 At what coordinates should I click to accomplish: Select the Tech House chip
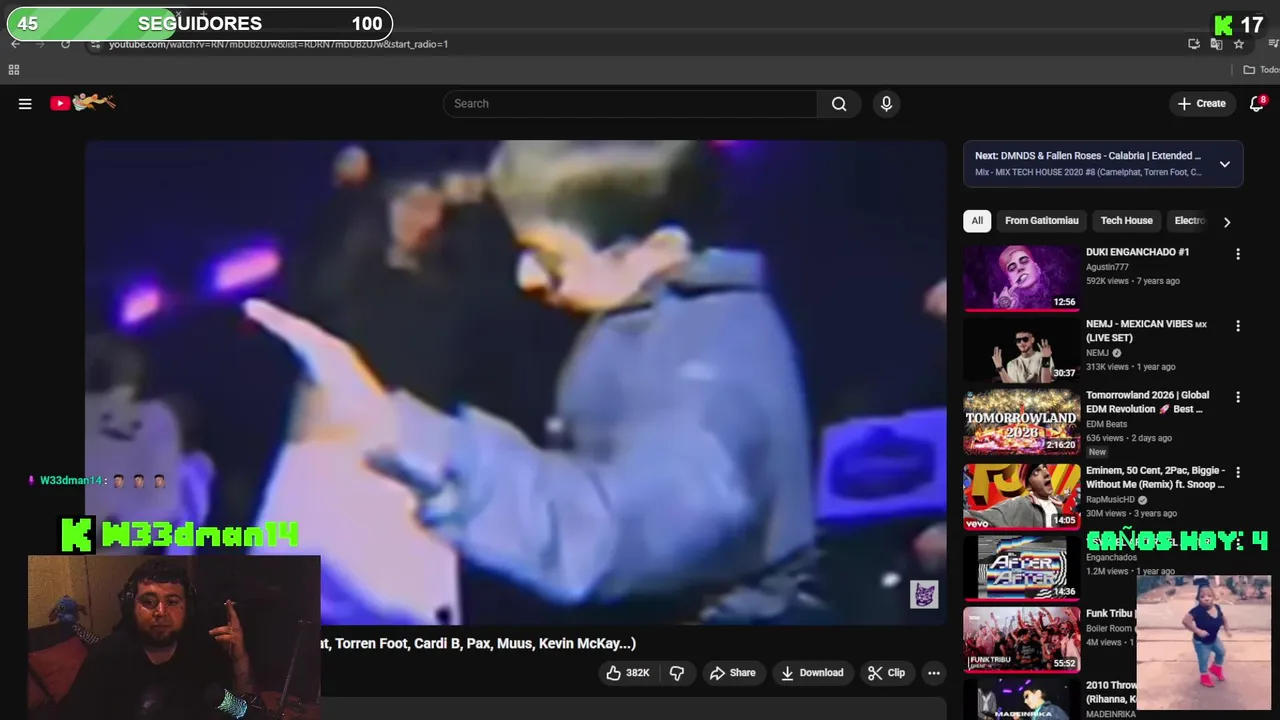(x=1126, y=221)
